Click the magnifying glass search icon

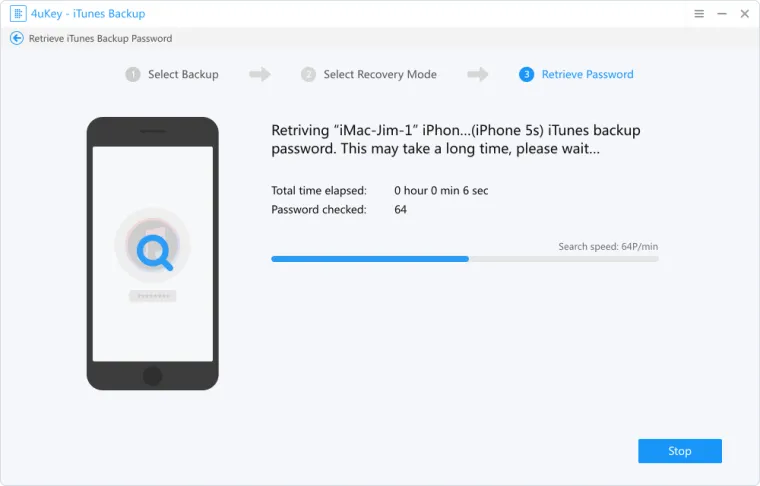[154, 252]
